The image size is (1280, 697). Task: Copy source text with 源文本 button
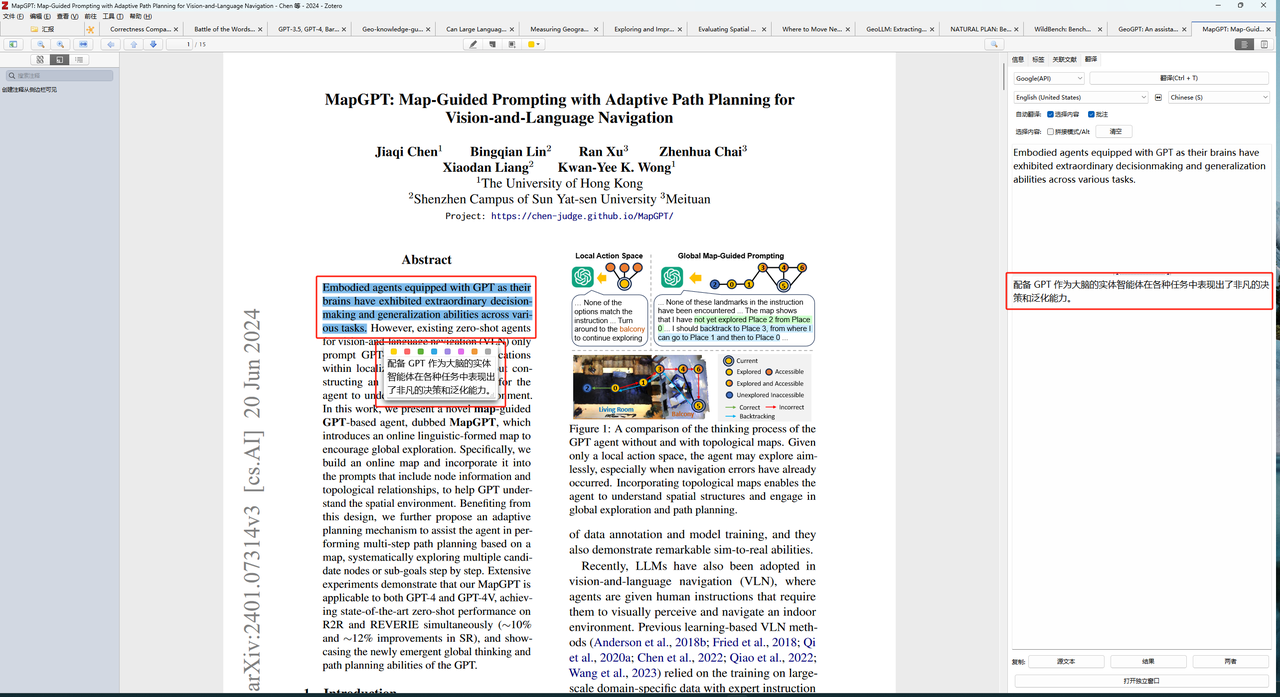1066,661
